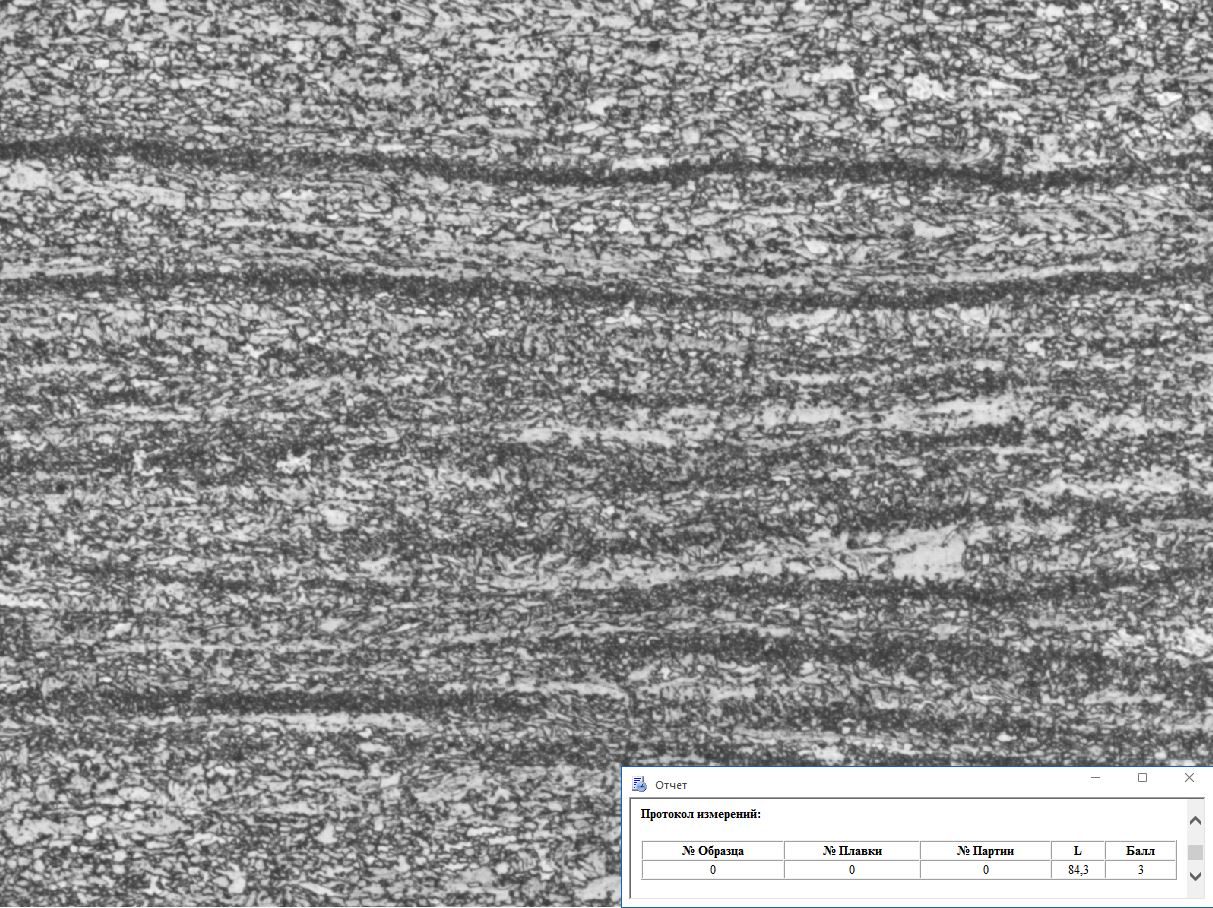Click the '№ Образца' value cell 0
This screenshot has width=1213, height=908.
[x=713, y=870]
